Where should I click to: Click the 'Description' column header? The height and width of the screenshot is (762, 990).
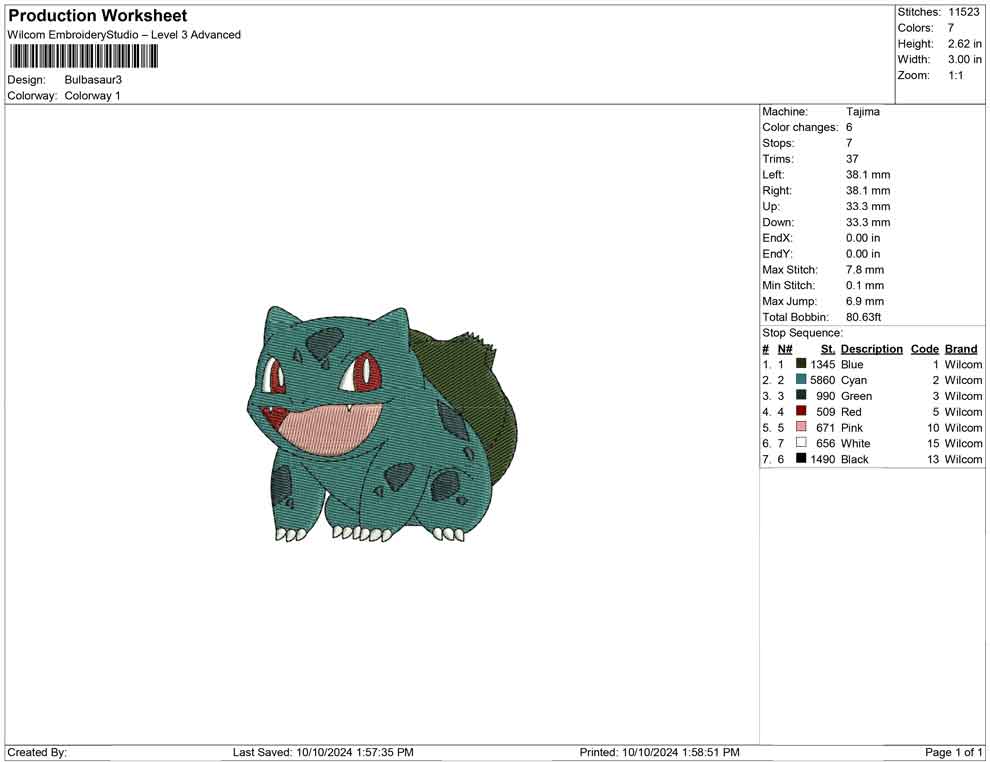[872, 349]
